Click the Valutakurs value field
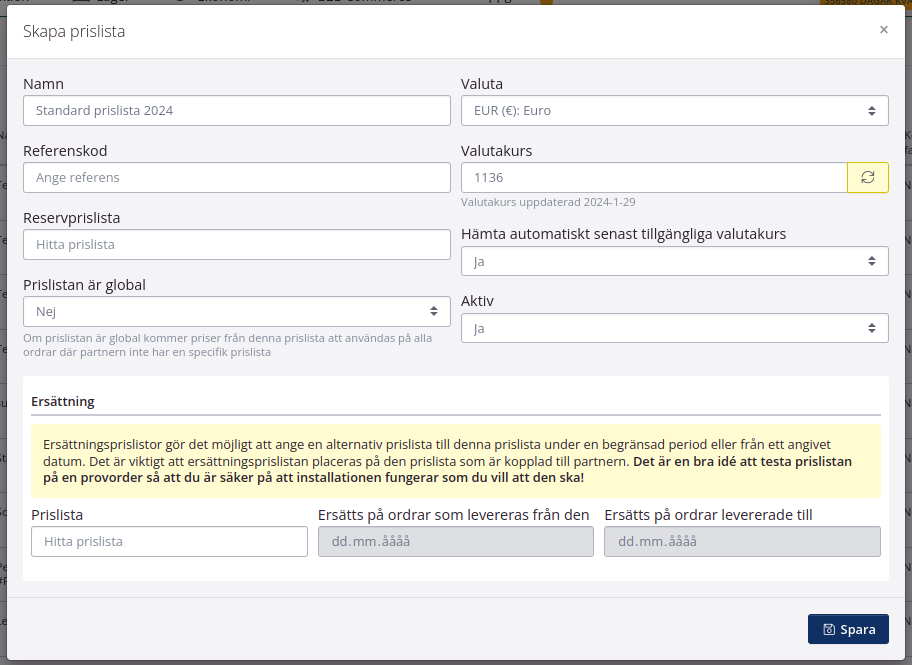This screenshot has height=665, width=912. click(x=654, y=177)
